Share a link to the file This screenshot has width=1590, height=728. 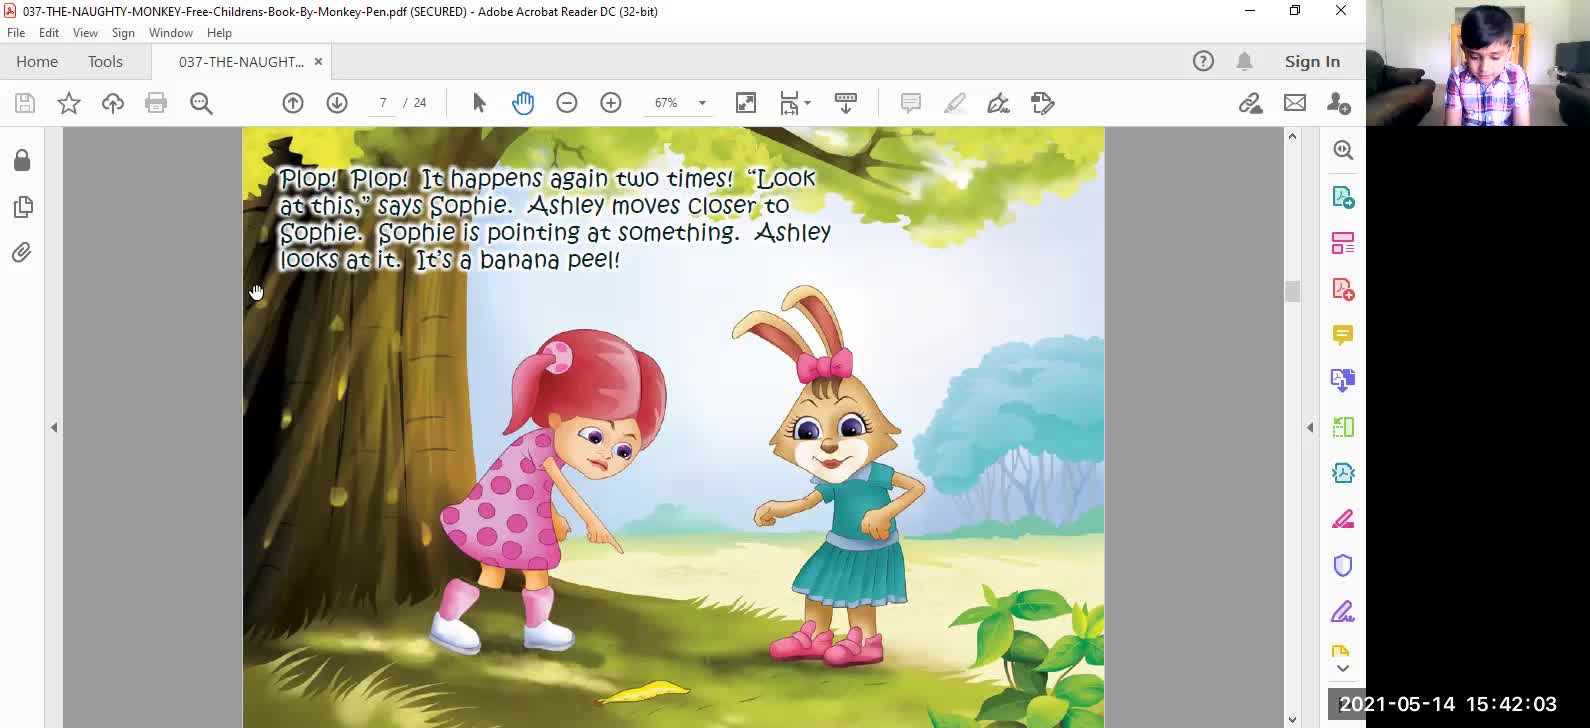pyautogui.click(x=1250, y=103)
